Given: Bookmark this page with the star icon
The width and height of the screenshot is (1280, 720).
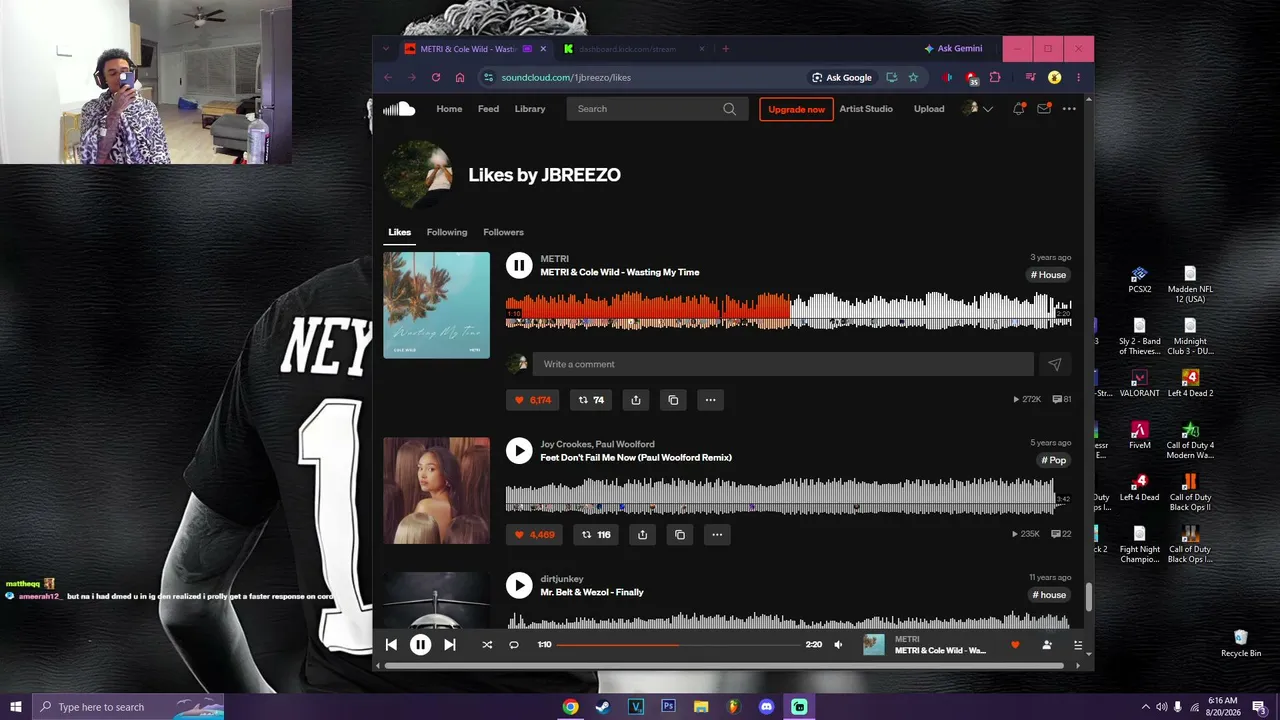Looking at the screenshot, I should 913,77.
